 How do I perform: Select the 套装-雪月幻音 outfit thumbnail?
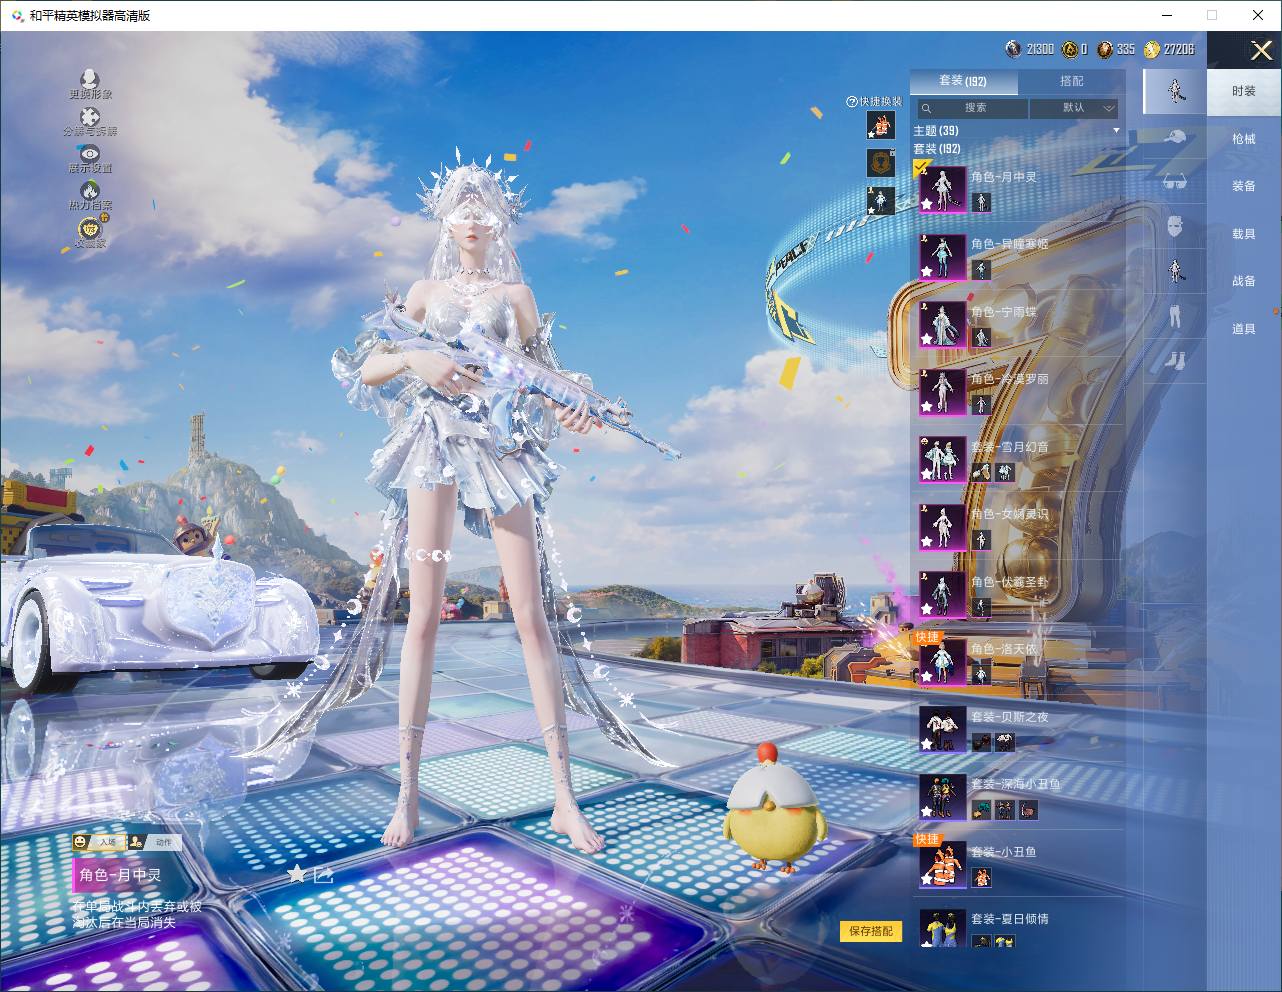click(942, 460)
